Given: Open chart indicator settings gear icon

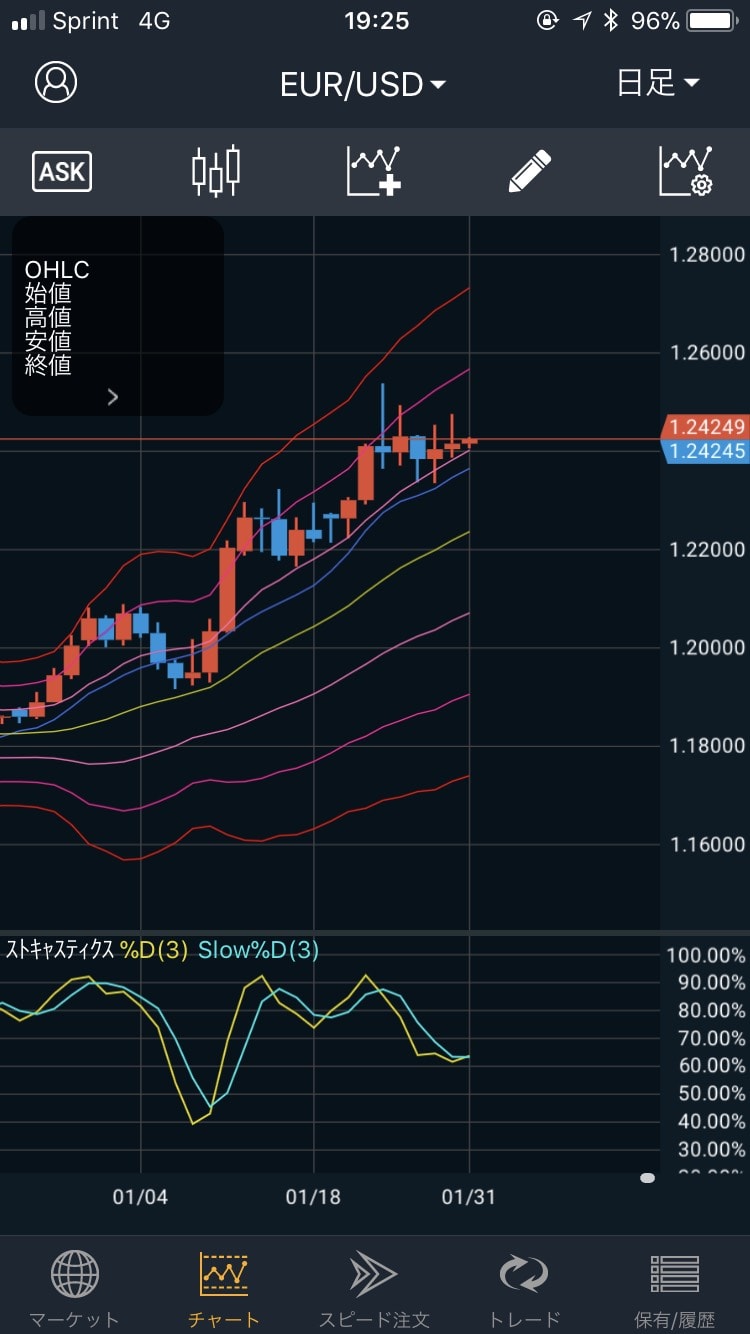Looking at the screenshot, I should [686, 171].
